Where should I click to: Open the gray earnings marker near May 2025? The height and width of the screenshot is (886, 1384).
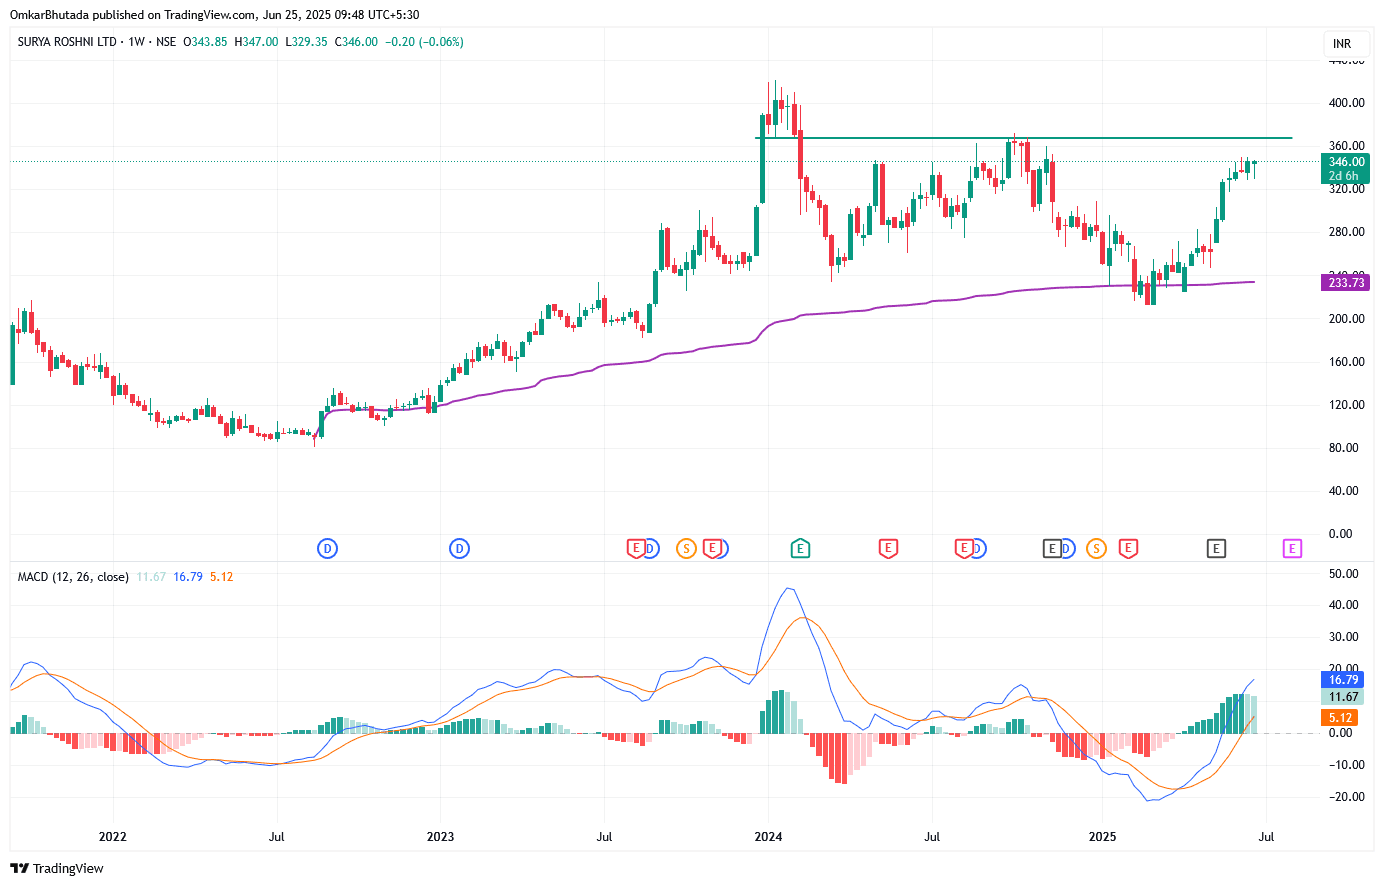[1216, 548]
